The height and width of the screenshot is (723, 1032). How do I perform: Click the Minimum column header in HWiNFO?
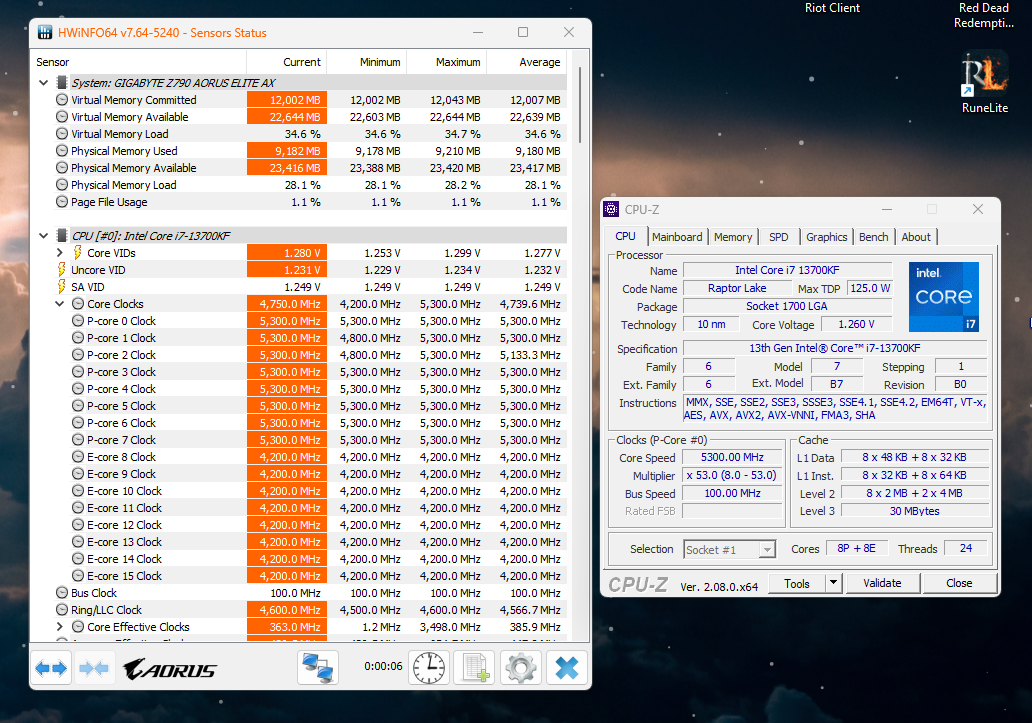pos(367,62)
